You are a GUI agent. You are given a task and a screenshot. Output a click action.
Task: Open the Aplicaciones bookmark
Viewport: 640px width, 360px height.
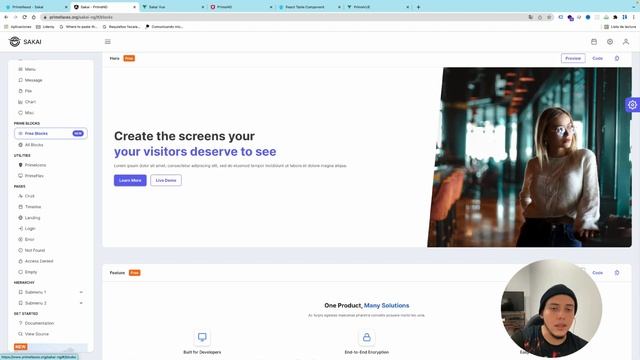pos(18,27)
